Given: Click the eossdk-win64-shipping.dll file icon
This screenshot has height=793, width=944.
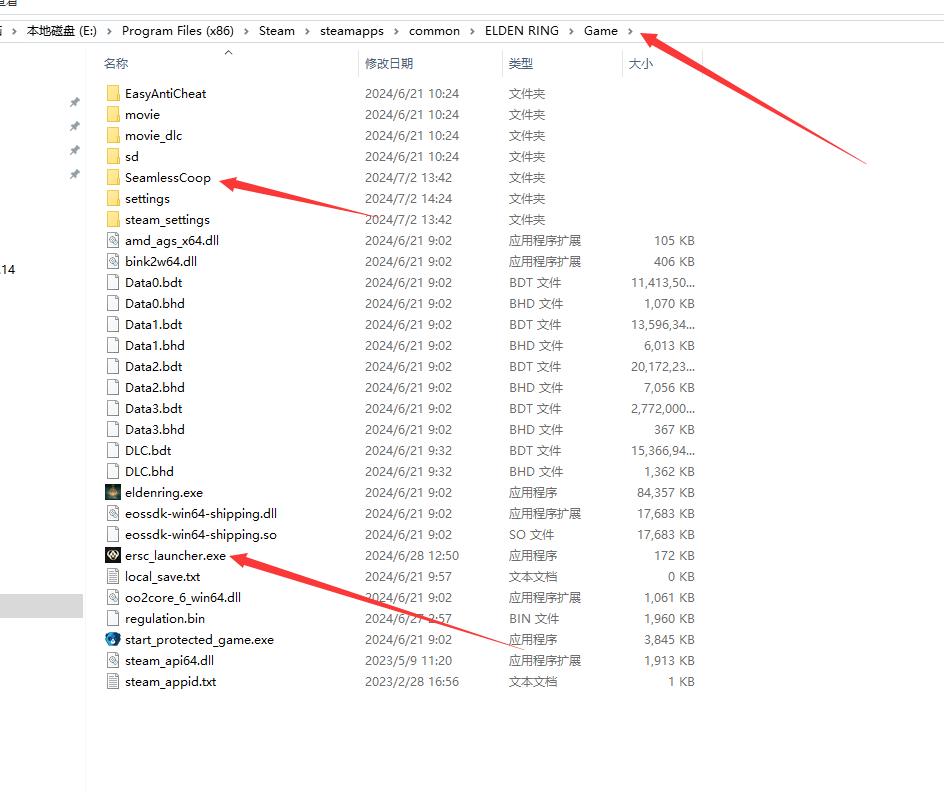Looking at the screenshot, I should 113,514.
